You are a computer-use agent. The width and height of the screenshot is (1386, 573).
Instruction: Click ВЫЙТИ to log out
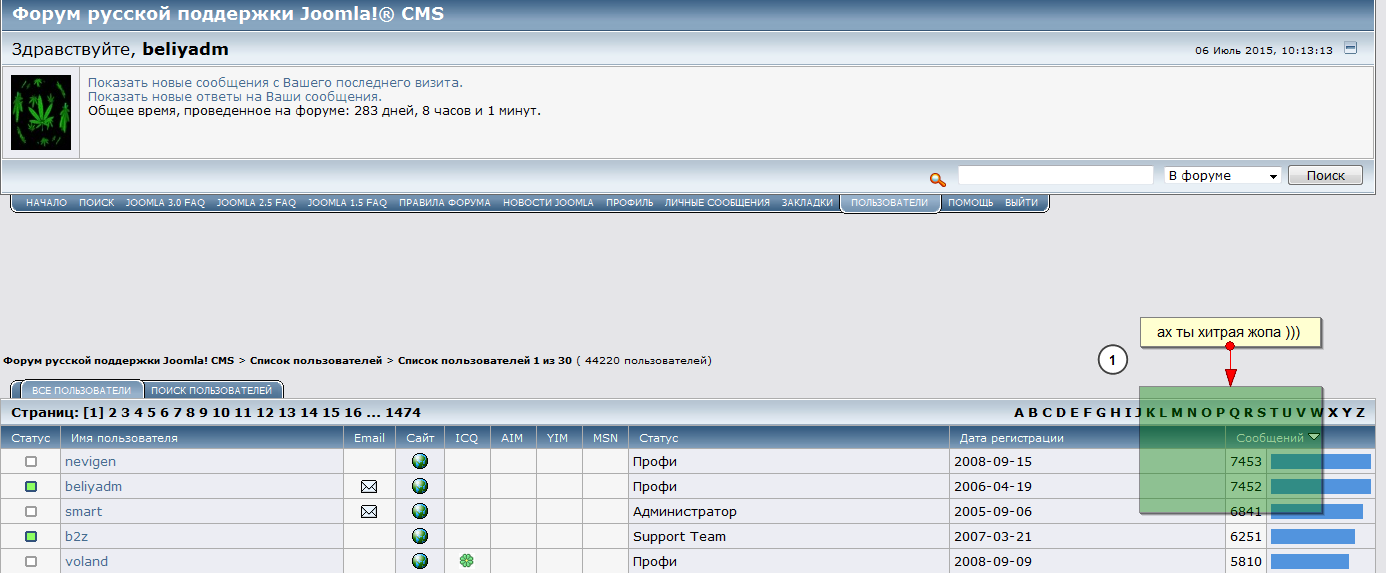pyautogui.click(x=1021, y=203)
